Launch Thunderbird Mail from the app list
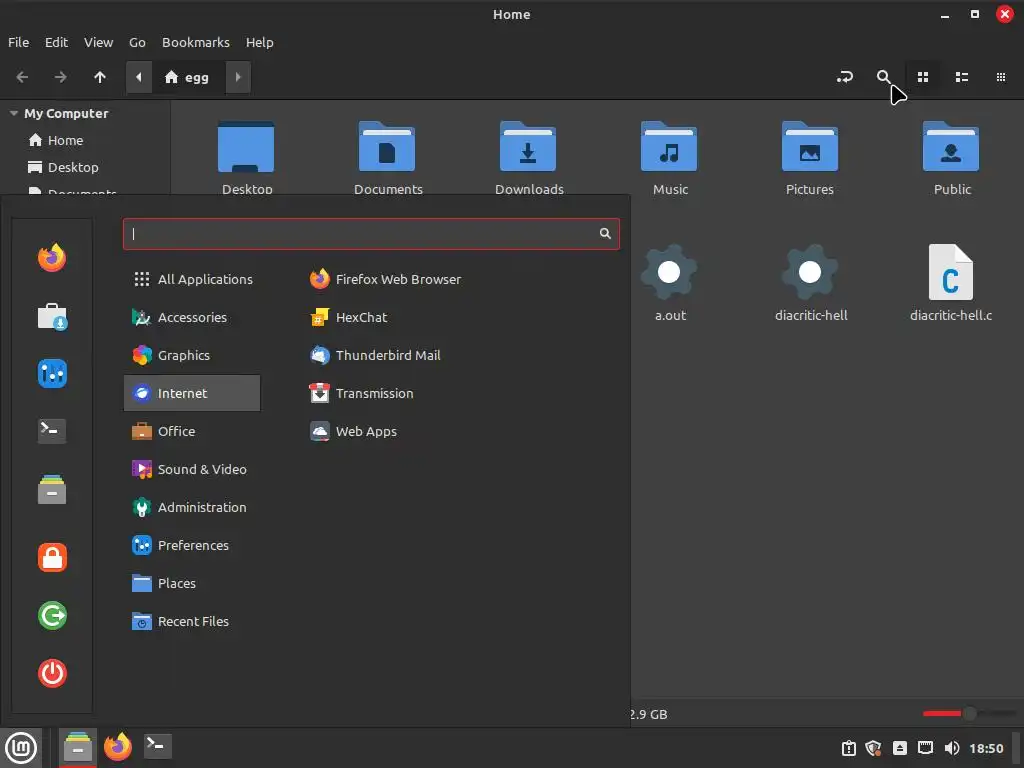This screenshot has height=768, width=1024. coord(375,355)
